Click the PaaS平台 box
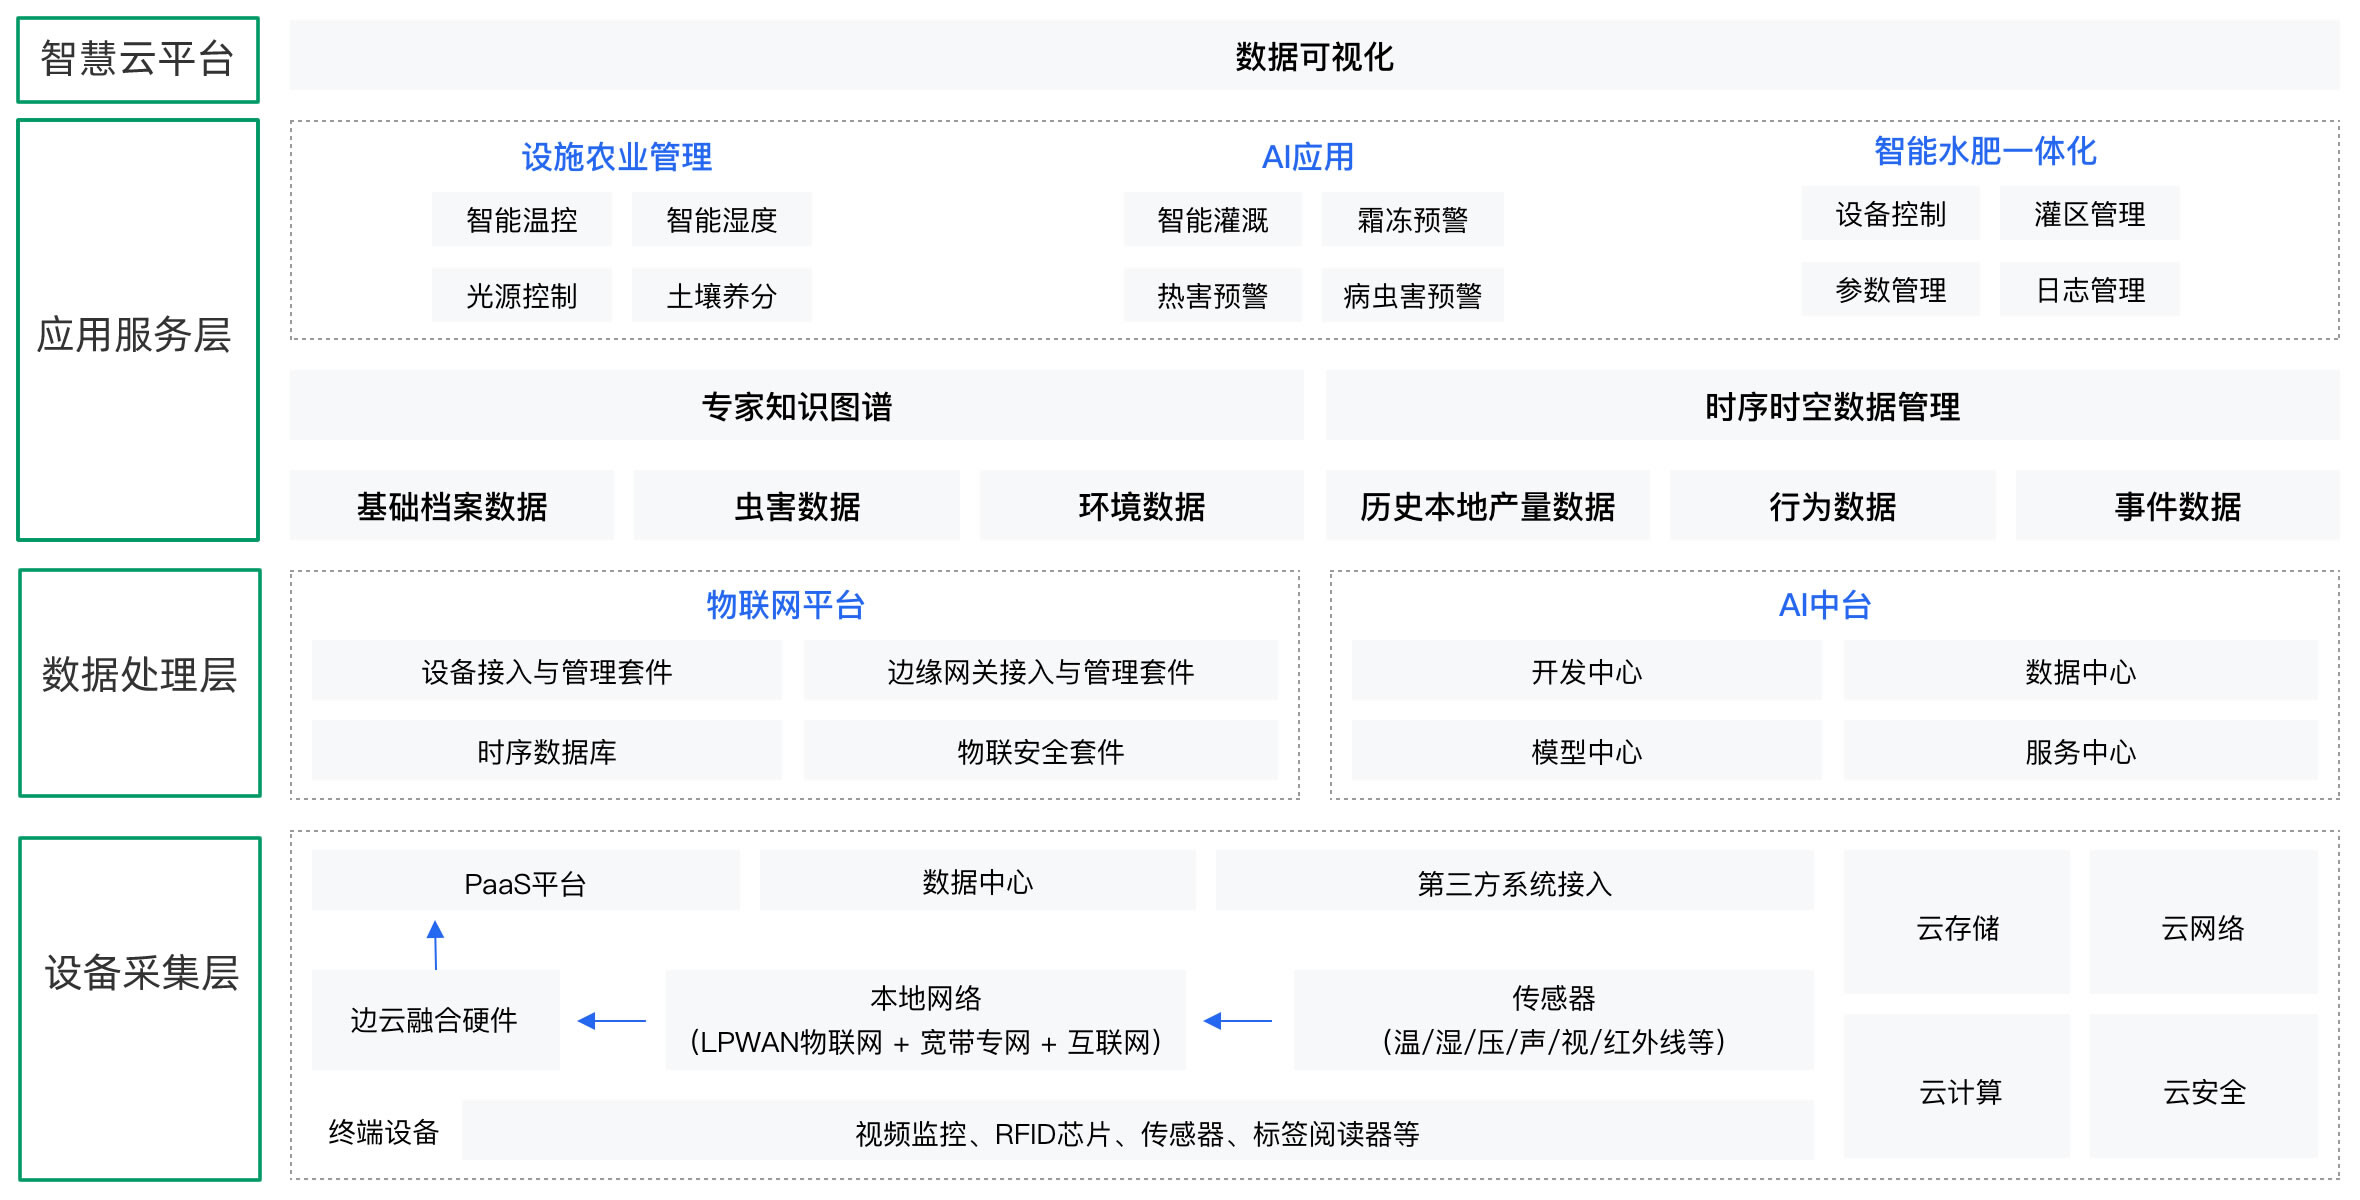The image size is (2360, 1200). tap(525, 882)
